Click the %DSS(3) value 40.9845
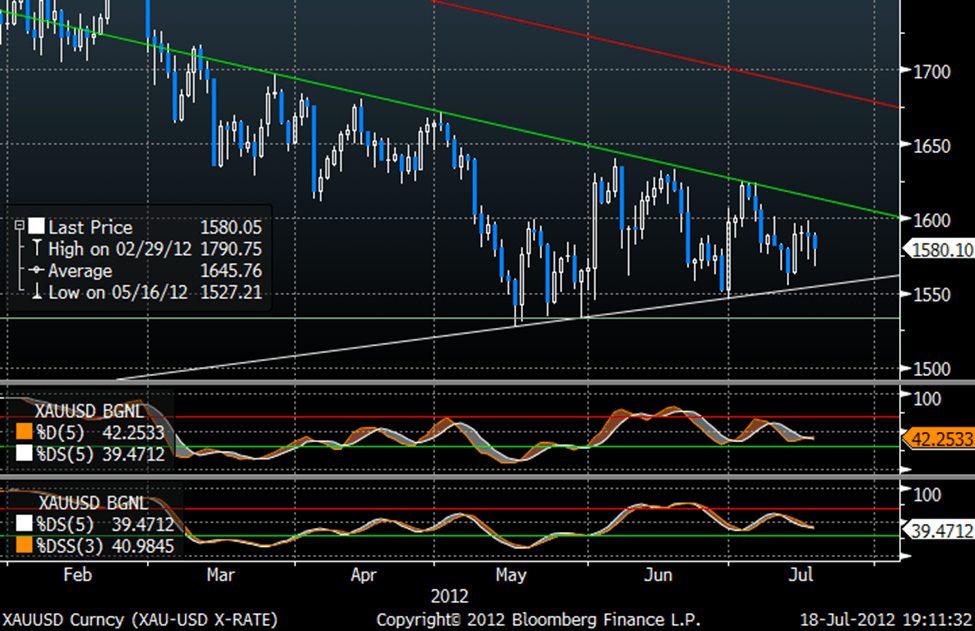This screenshot has height=631, width=975. point(143,546)
